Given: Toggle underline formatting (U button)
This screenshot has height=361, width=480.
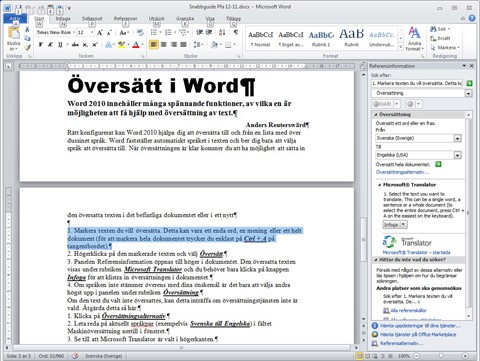Looking at the screenshot, I should pyautogui.click(x=60, y=44).
